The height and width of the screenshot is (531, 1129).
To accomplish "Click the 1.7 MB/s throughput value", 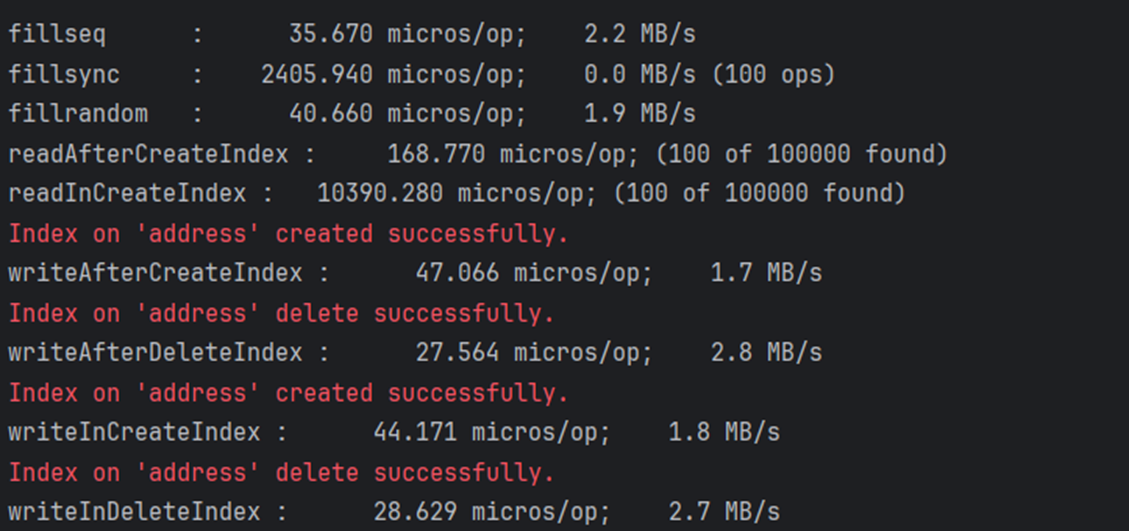I will click(766, 274).
